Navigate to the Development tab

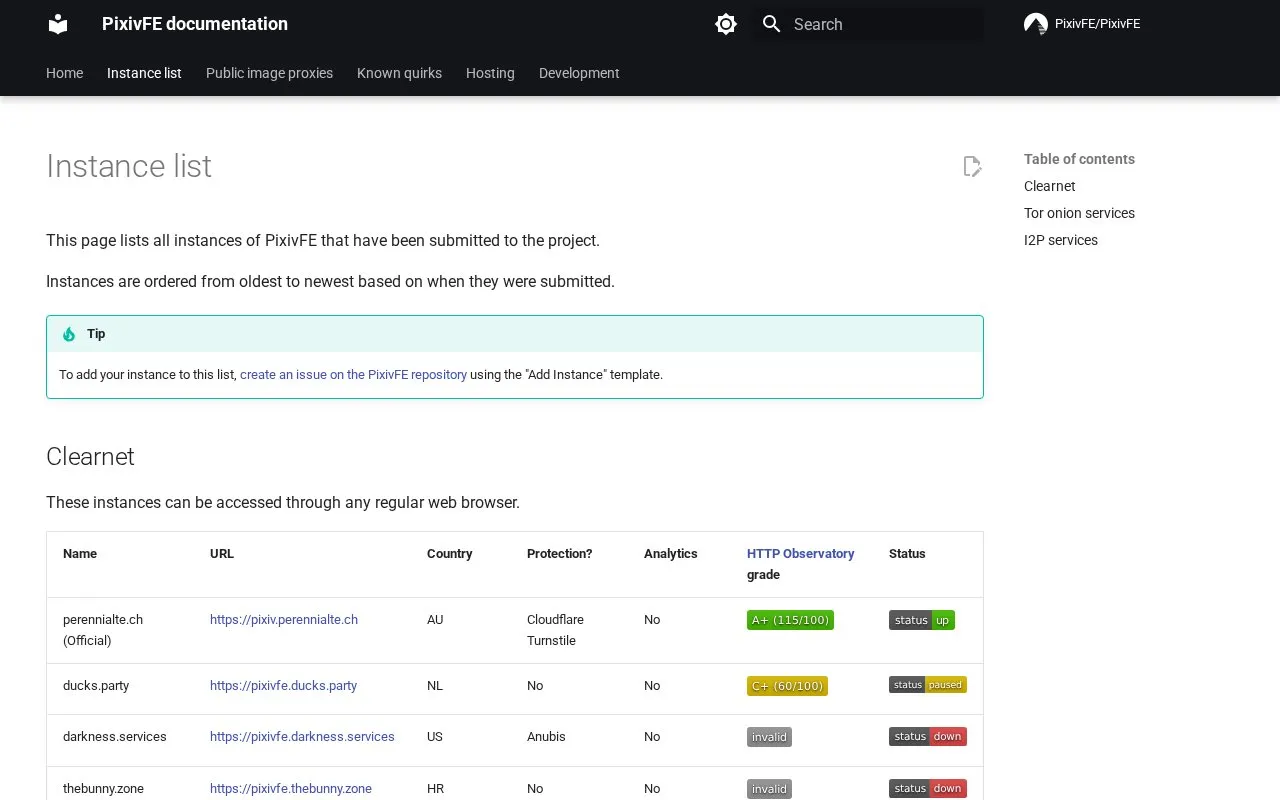(x=579, y=73)
